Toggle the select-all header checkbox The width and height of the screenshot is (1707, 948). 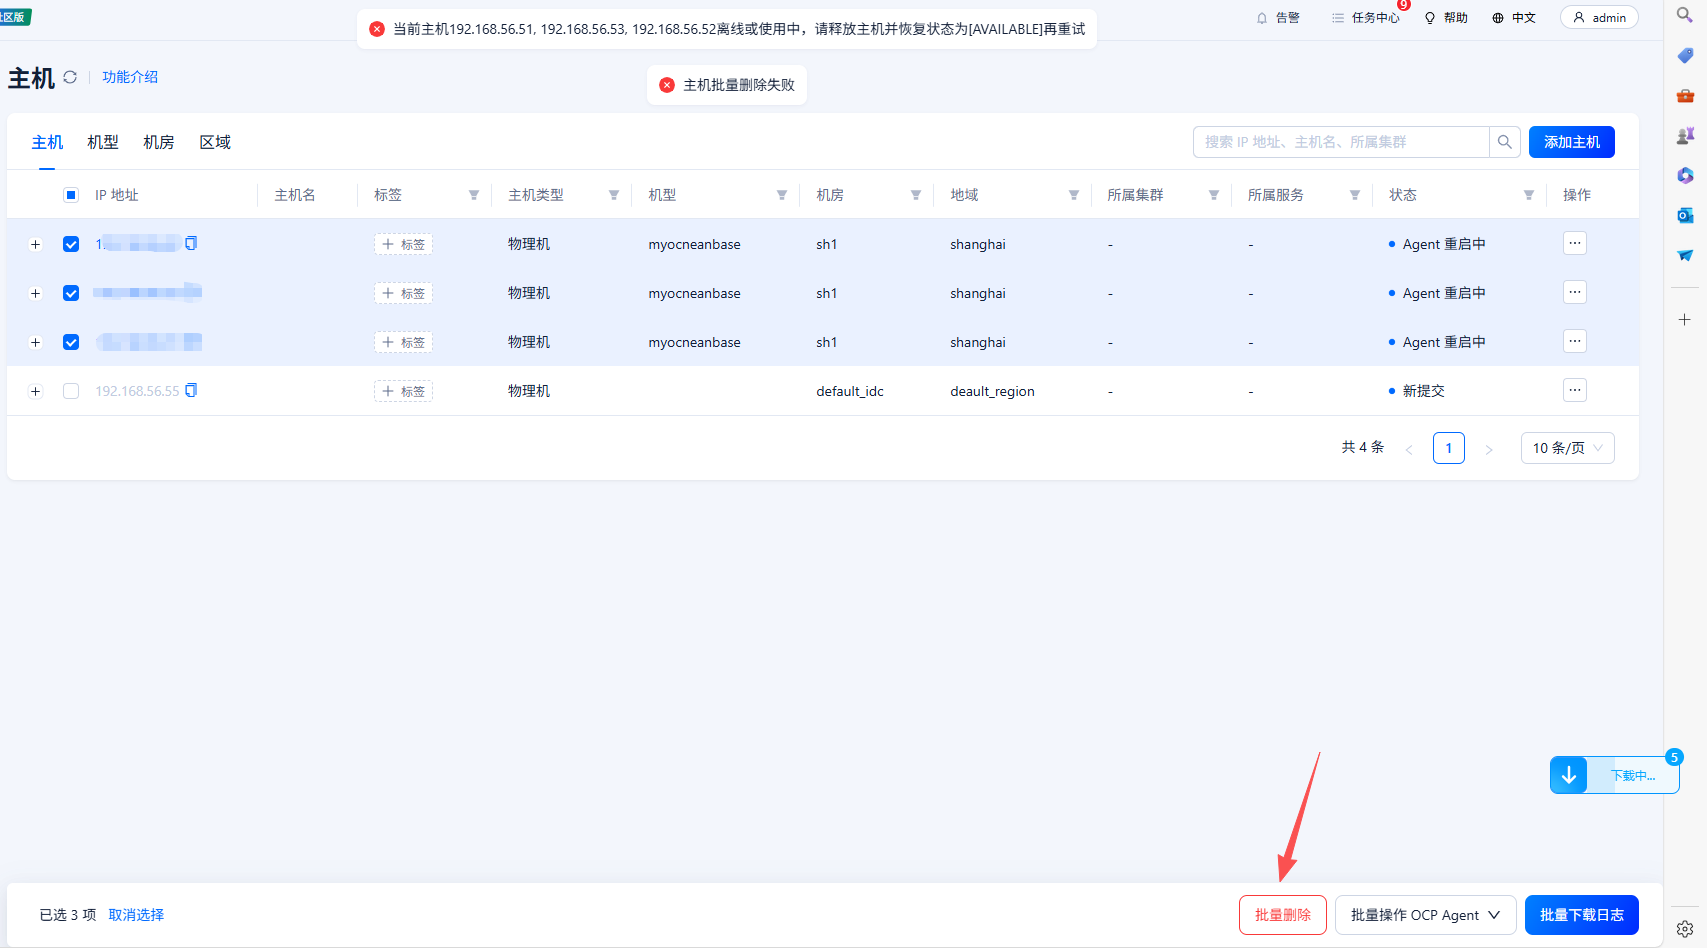(x=71, y=195)
